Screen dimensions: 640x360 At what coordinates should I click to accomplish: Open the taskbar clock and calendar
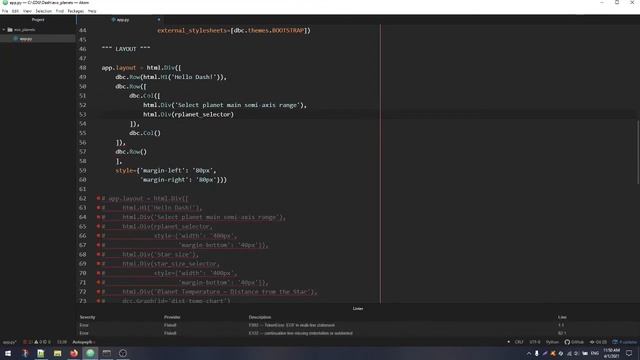(x=611, y=353)
